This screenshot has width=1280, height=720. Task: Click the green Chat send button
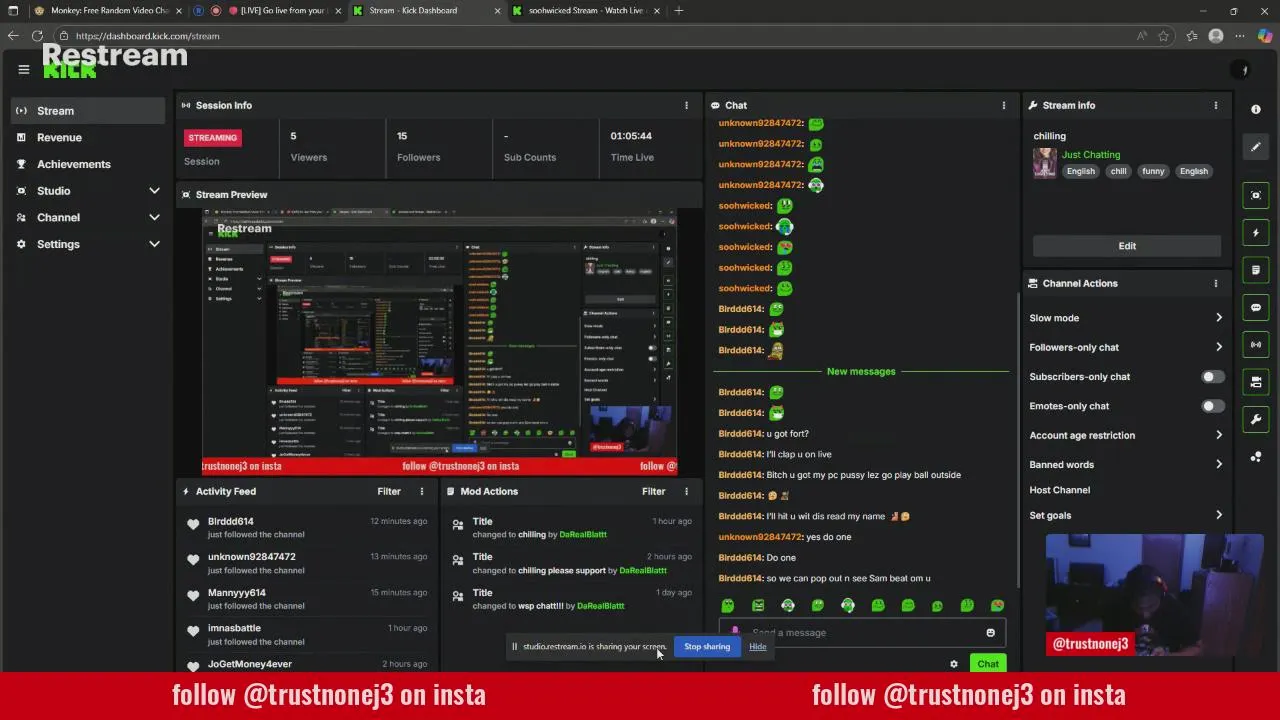click(x=988, y=664)
